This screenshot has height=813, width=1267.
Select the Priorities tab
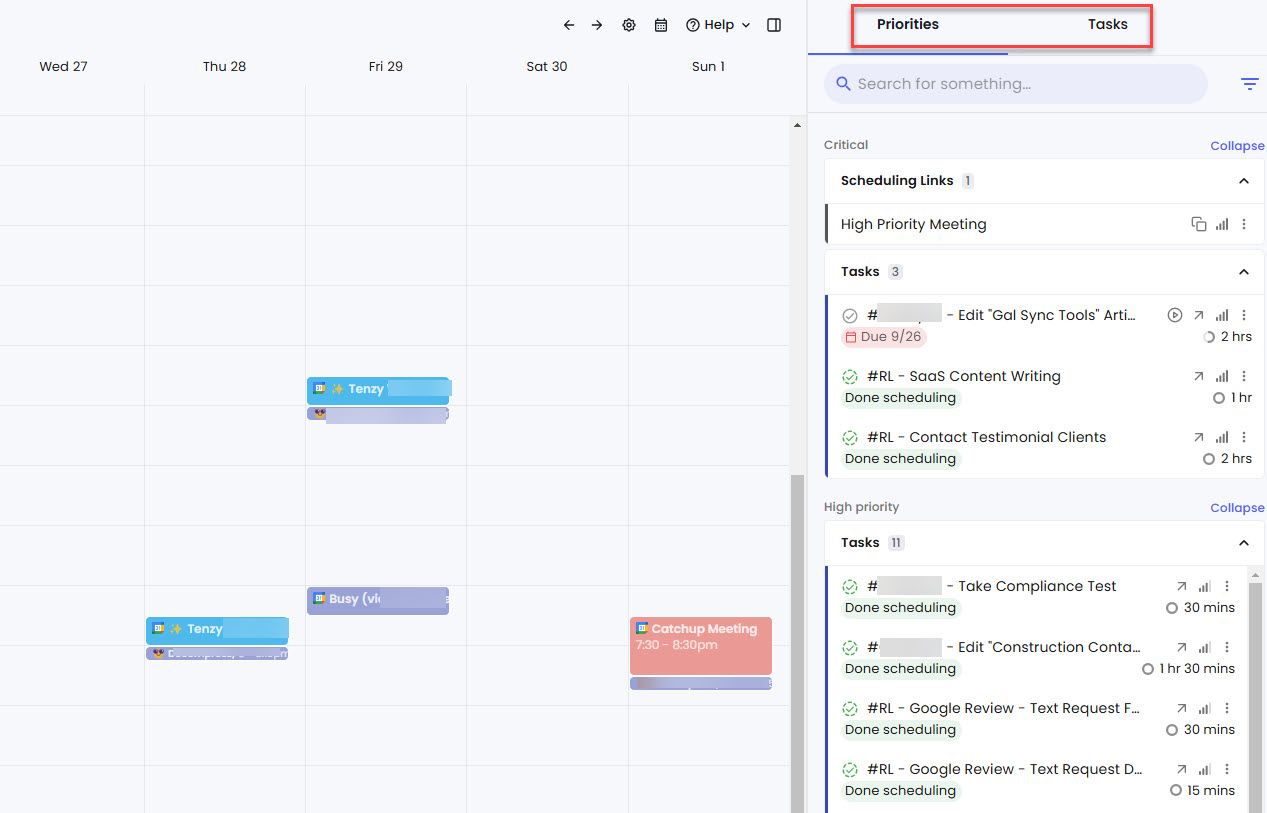point(907,24)
